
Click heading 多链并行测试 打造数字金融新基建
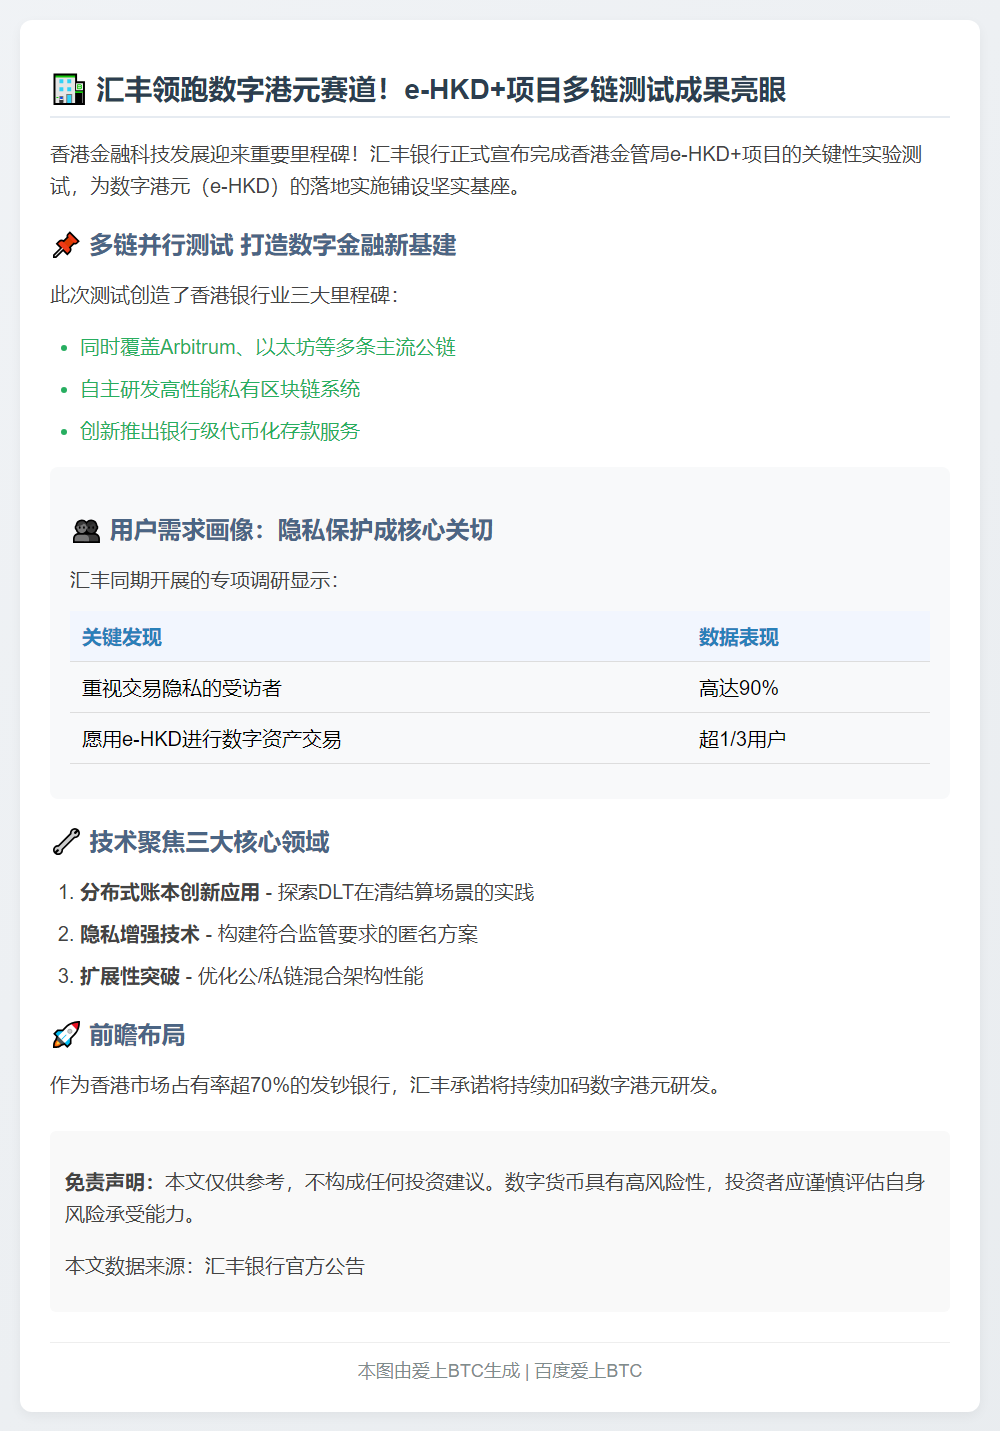[273, 245]
